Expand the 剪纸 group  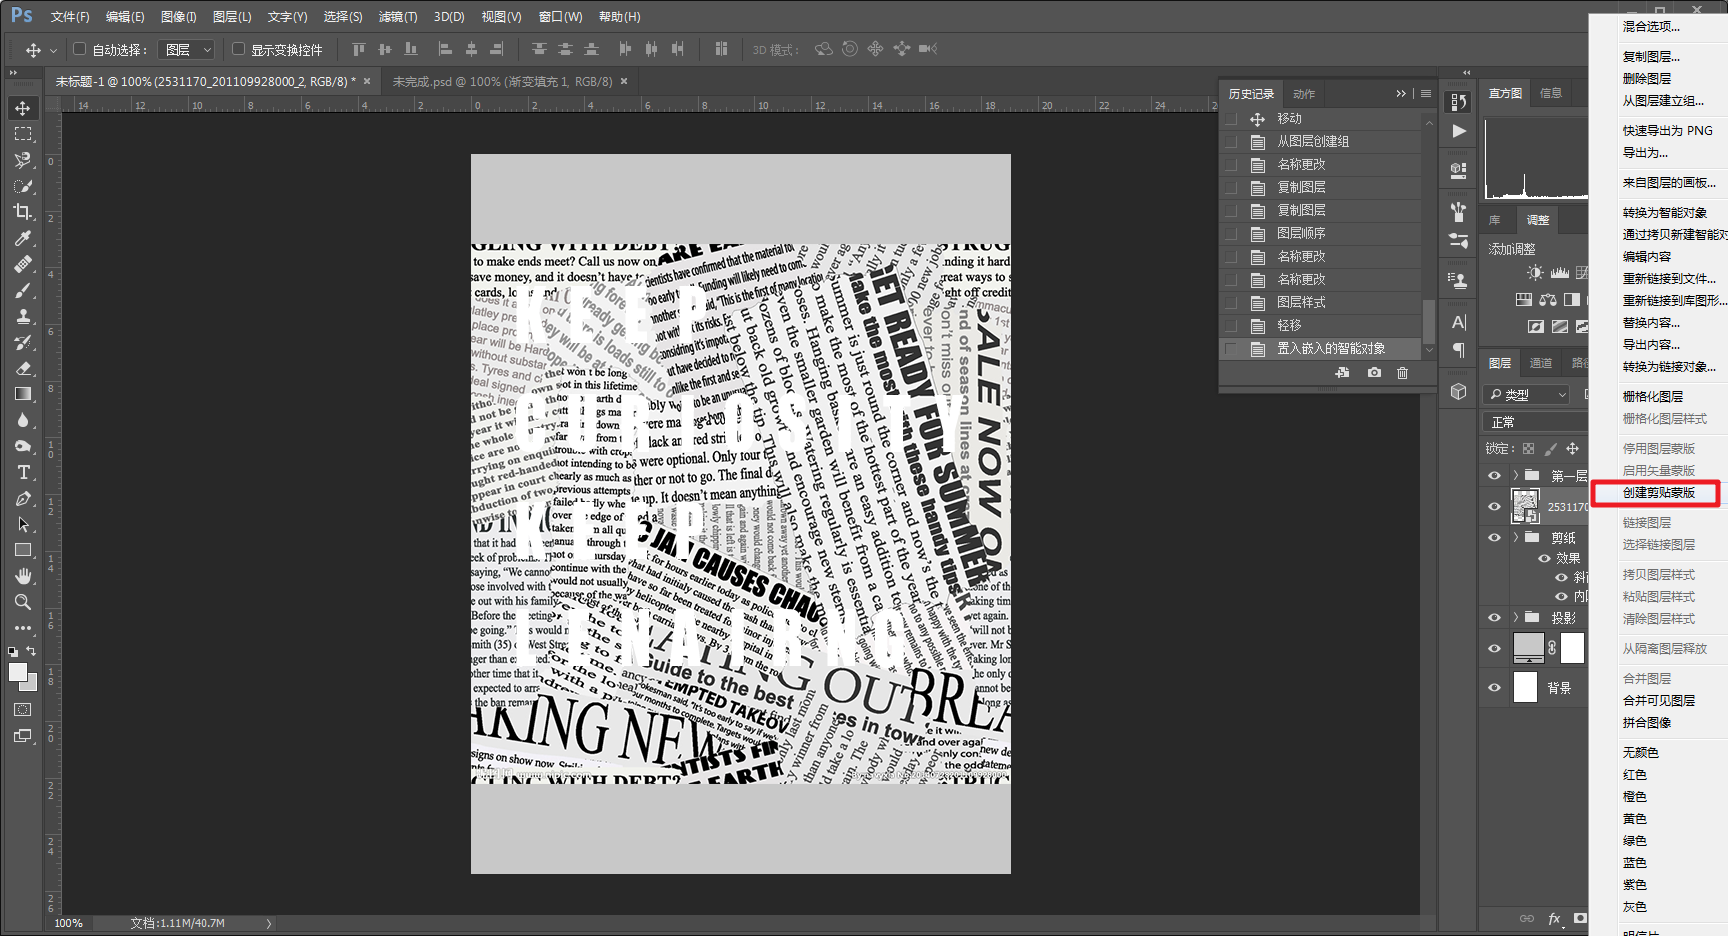(x=1516, y=538)
